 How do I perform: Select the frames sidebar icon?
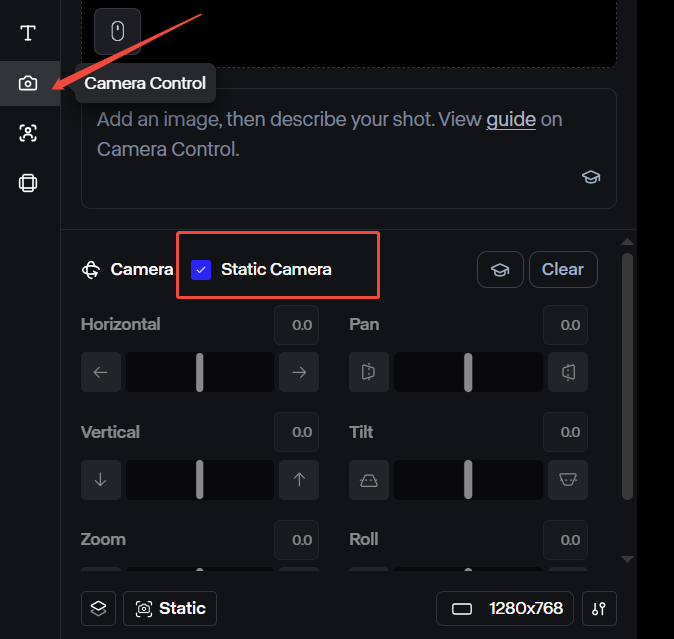click(x=28, y=183)
